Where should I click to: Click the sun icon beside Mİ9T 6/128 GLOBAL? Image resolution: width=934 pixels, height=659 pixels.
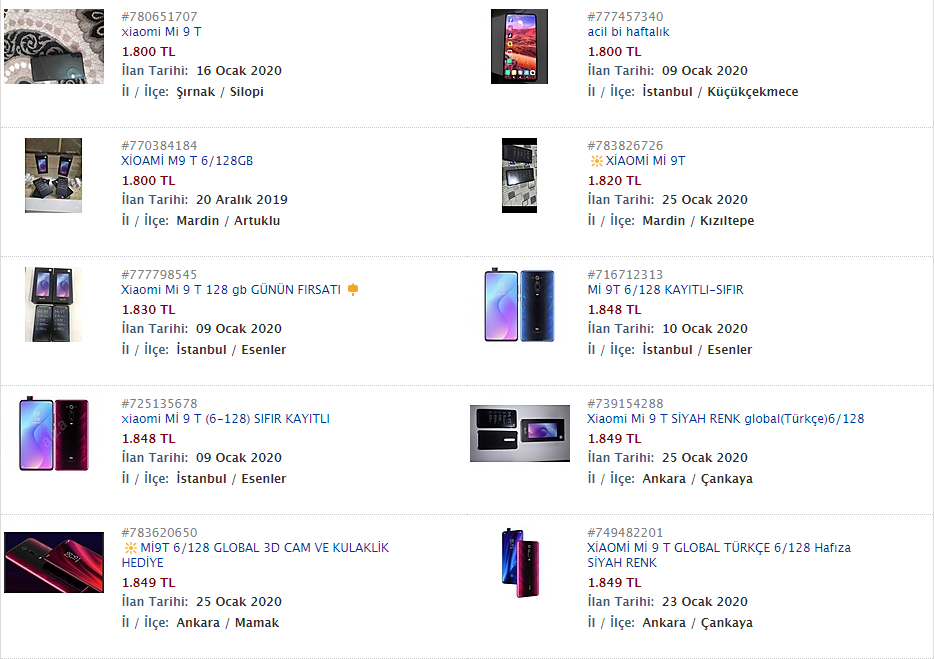[x=130, y=548]
